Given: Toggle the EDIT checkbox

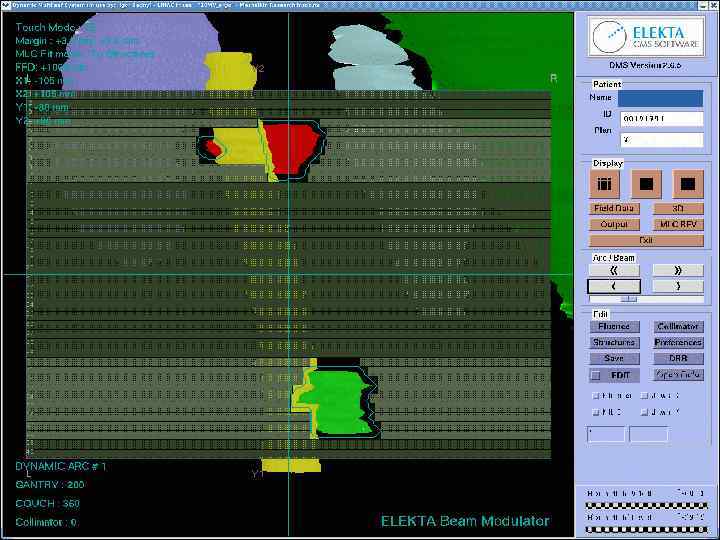Looking at the screenshot, I should click(x=596, y=376).
